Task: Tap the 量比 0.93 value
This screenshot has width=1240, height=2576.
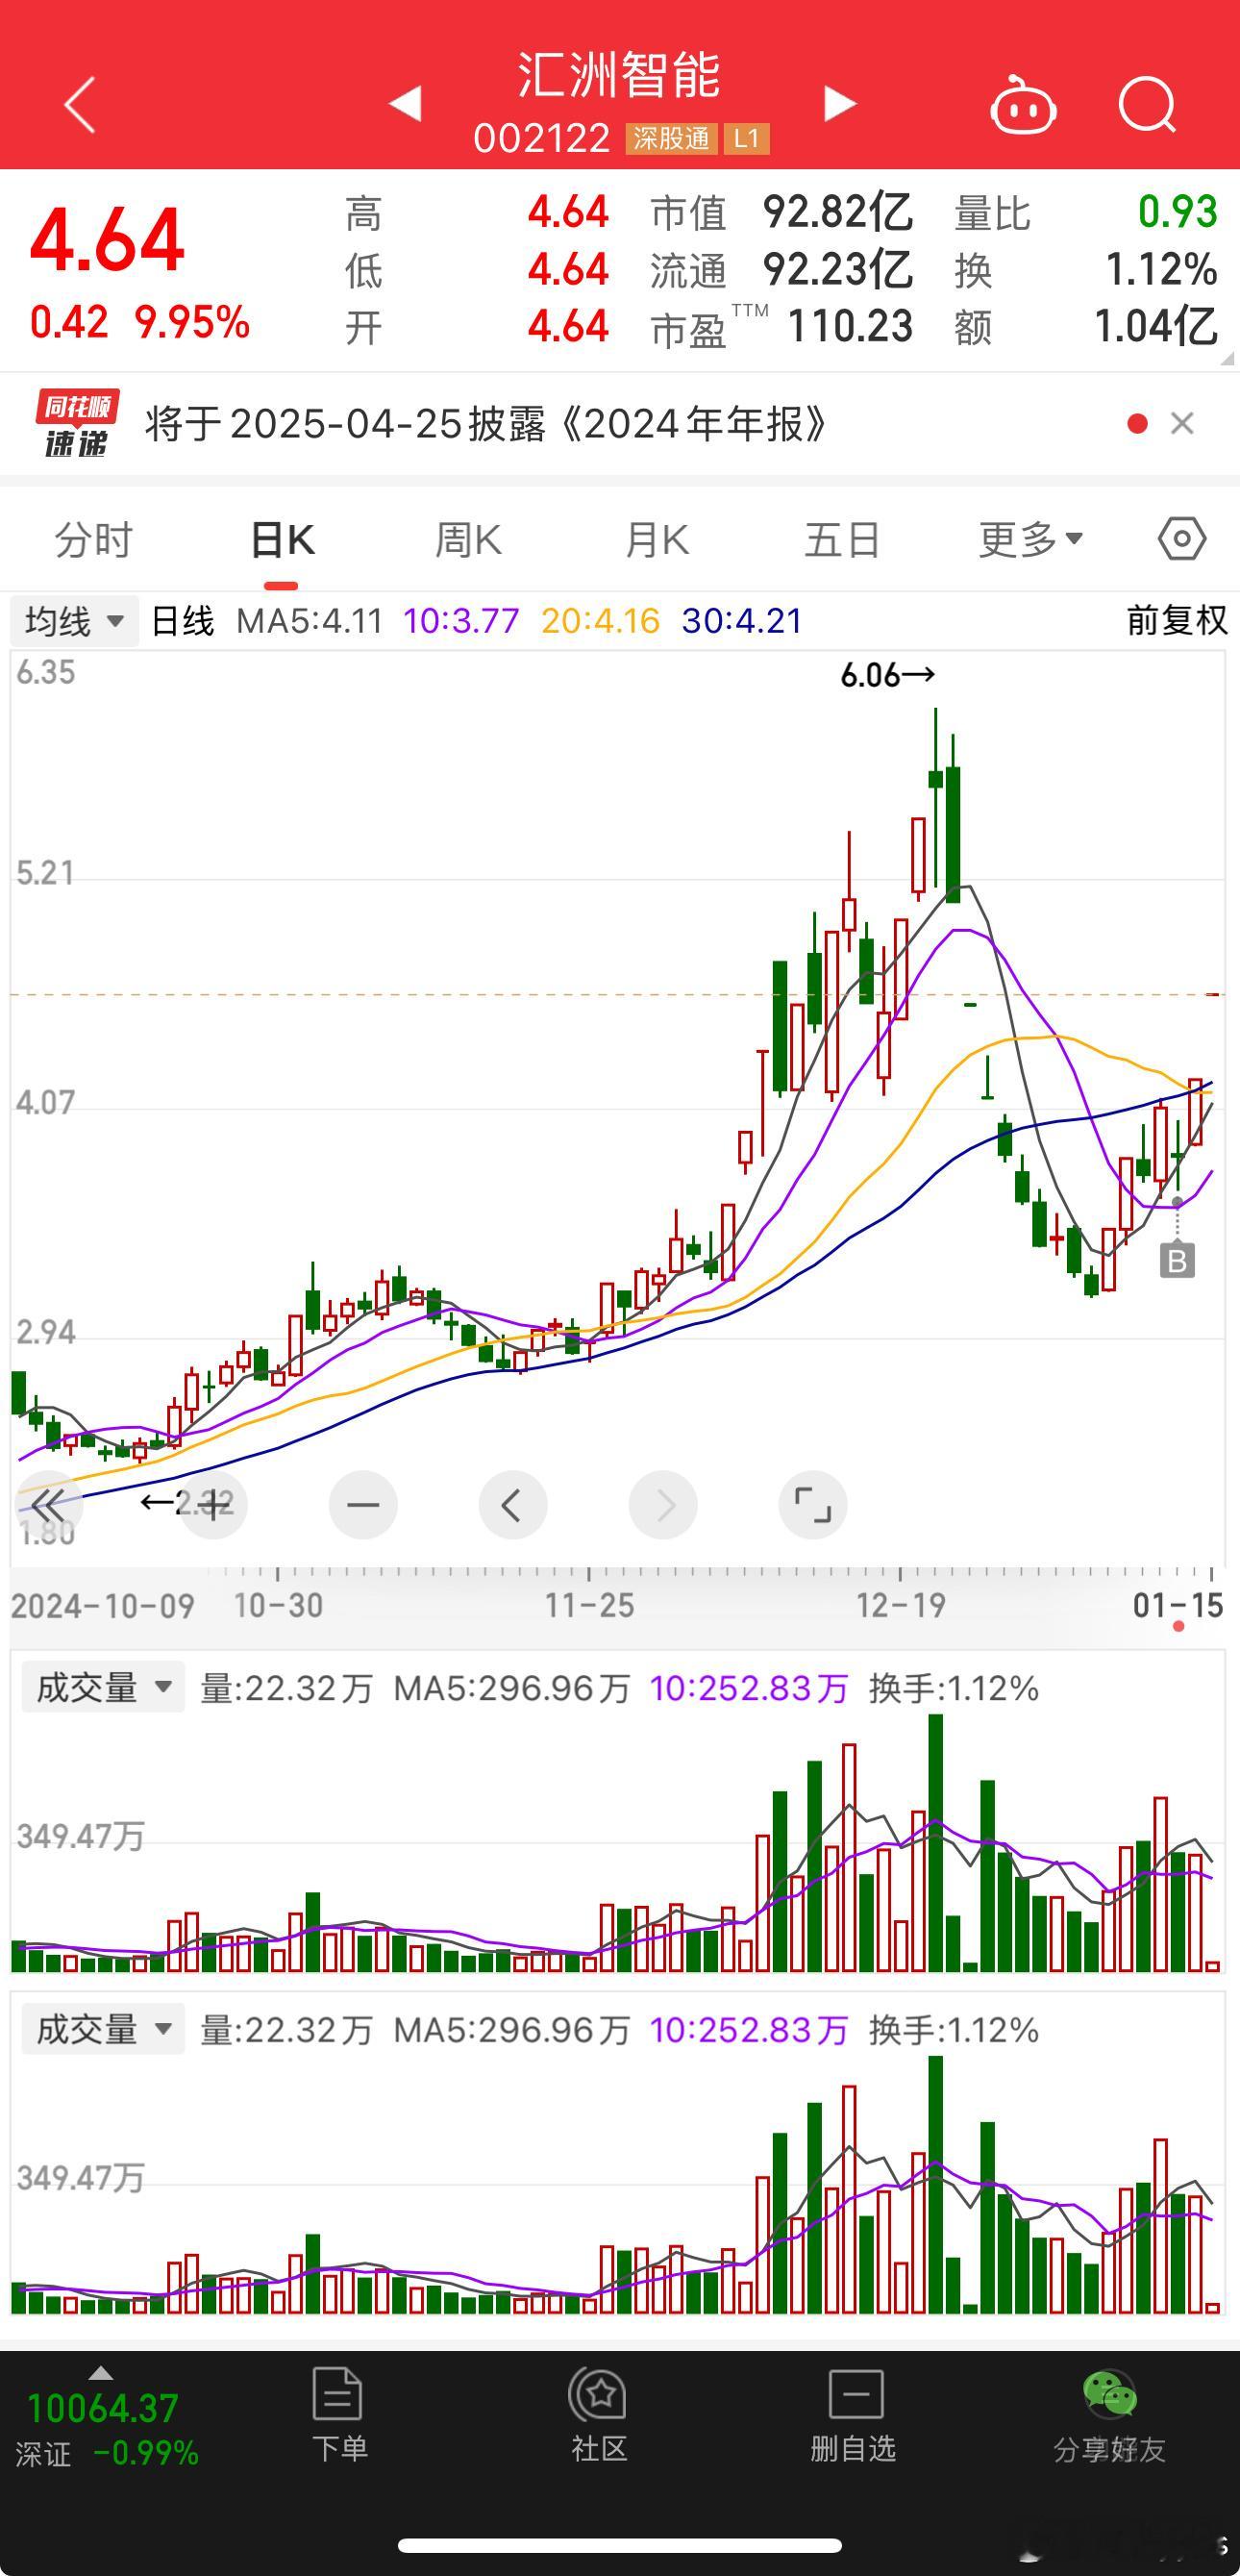Action: tap(1178, 212)
